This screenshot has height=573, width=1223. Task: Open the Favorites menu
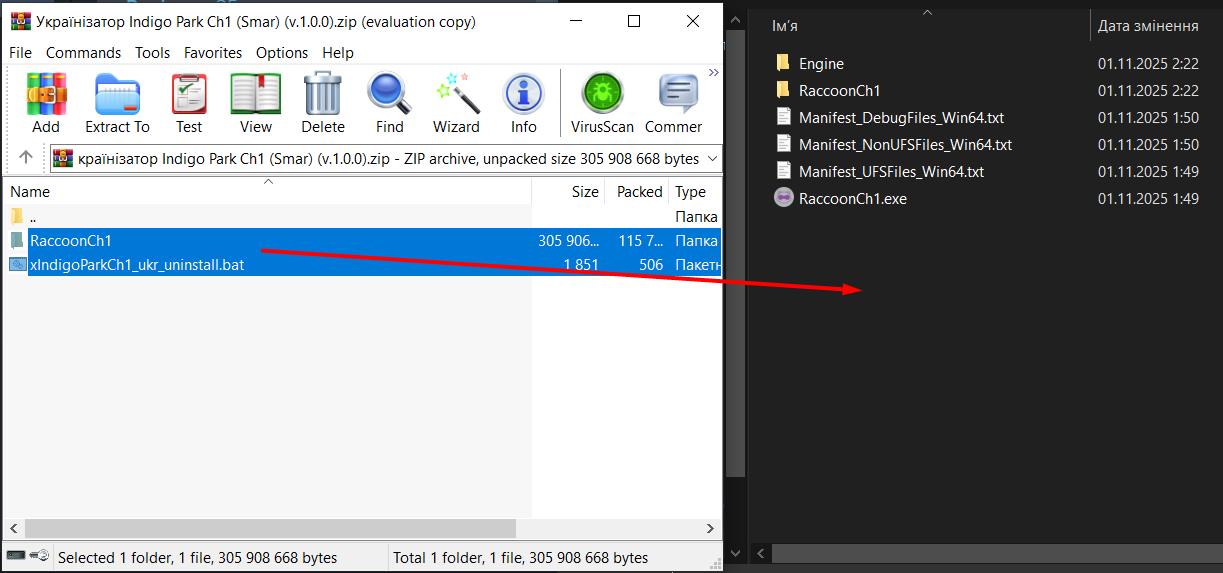pyautogui.click(x=213, y=53)
